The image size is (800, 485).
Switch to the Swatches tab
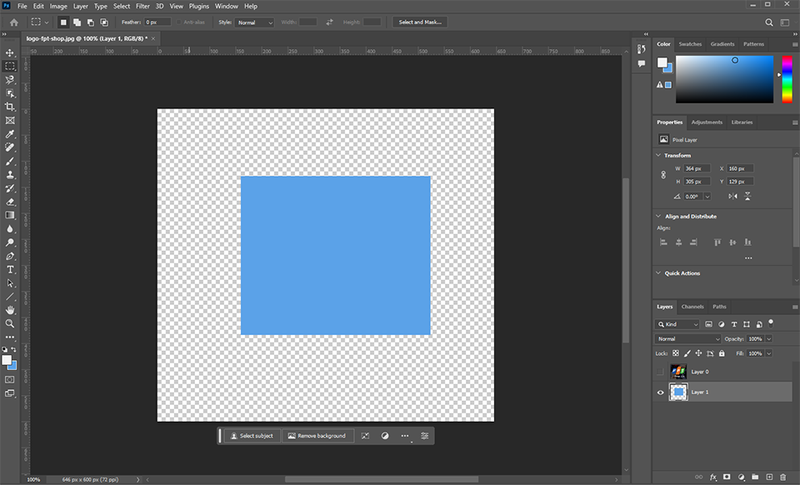[690, 44]
